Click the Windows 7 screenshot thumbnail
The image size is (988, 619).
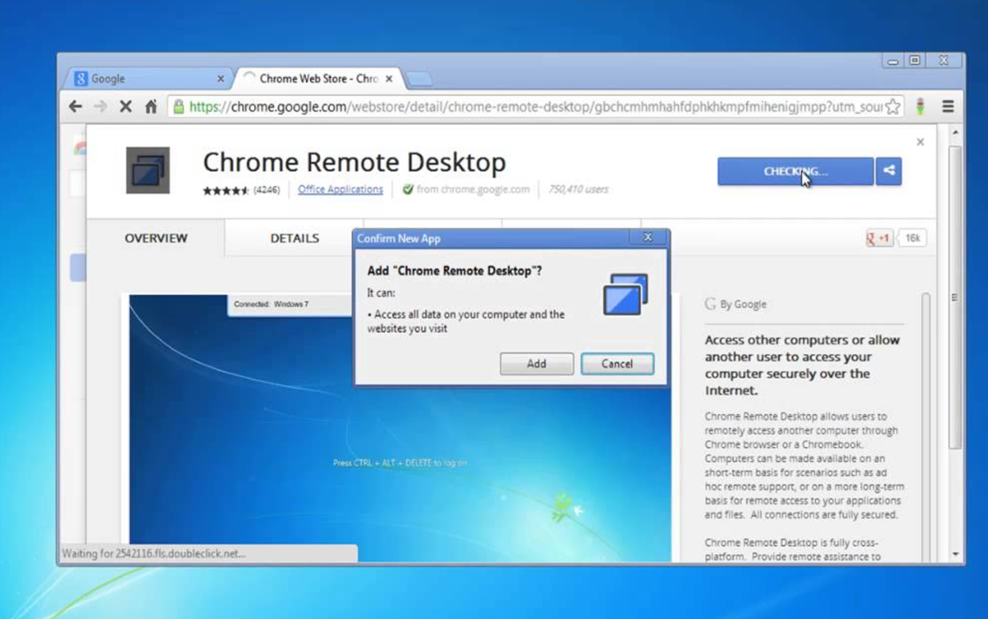click(x=400, y=427)
